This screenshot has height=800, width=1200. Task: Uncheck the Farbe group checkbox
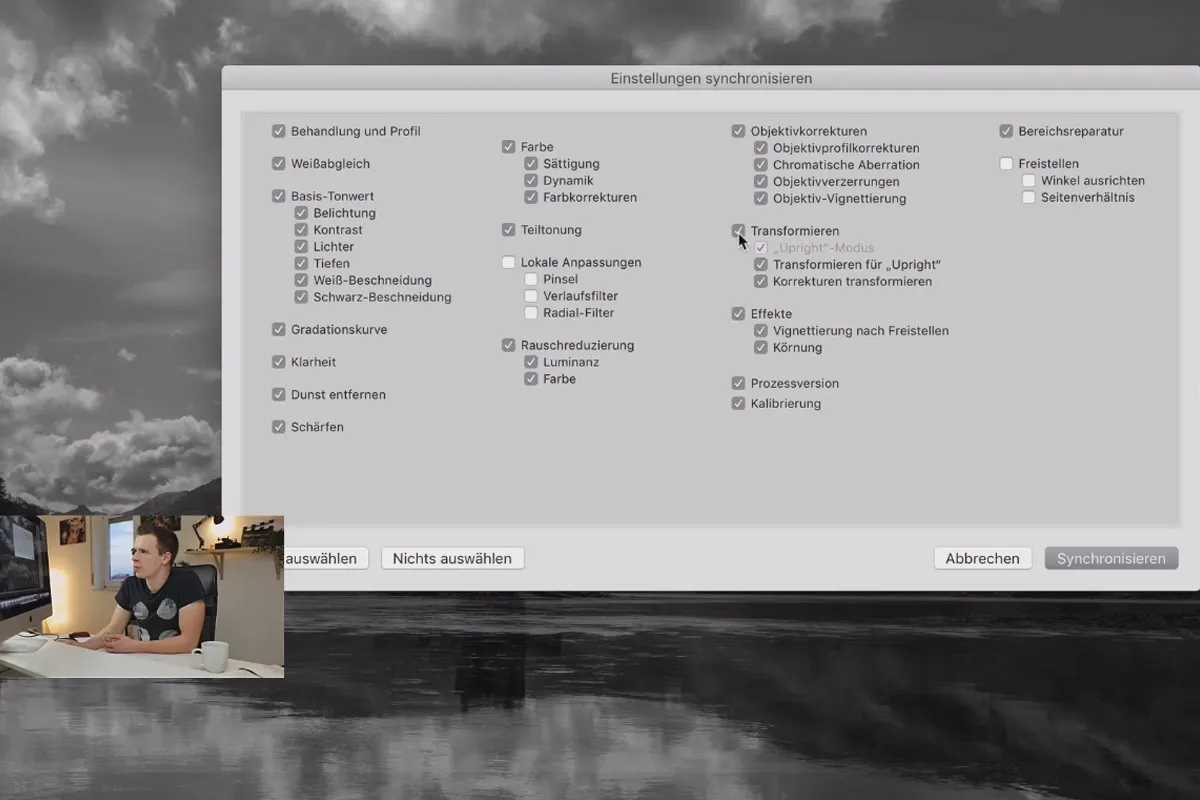point(509,147)
